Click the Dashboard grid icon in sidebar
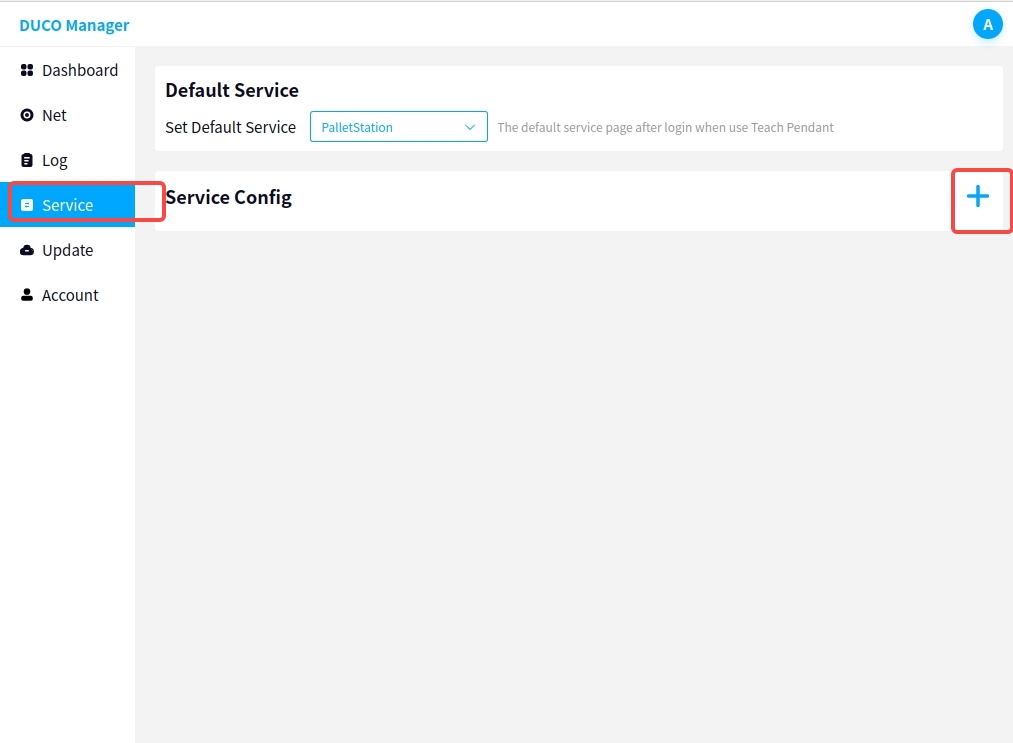This screenshot has width=1013, height=743. 27,70
